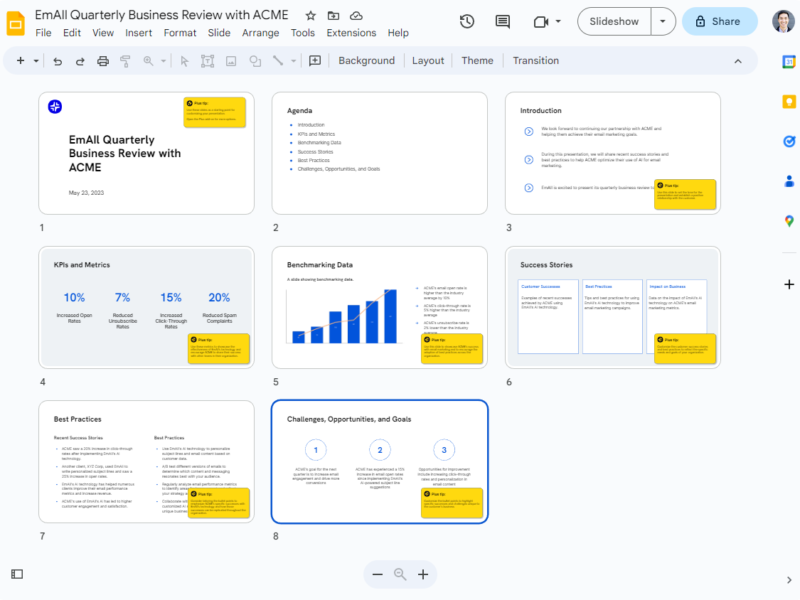Click the Transition button in toolbar
Image resolution: width=800 pixels, height=600 pixels.
point(536,61)
